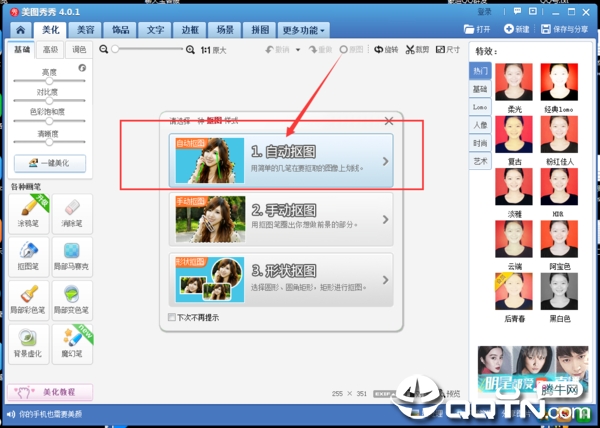This screenshot has height=428, width=600.
Task: Click the 旋转 rotate tool
Action: click(x=386, y=50)
